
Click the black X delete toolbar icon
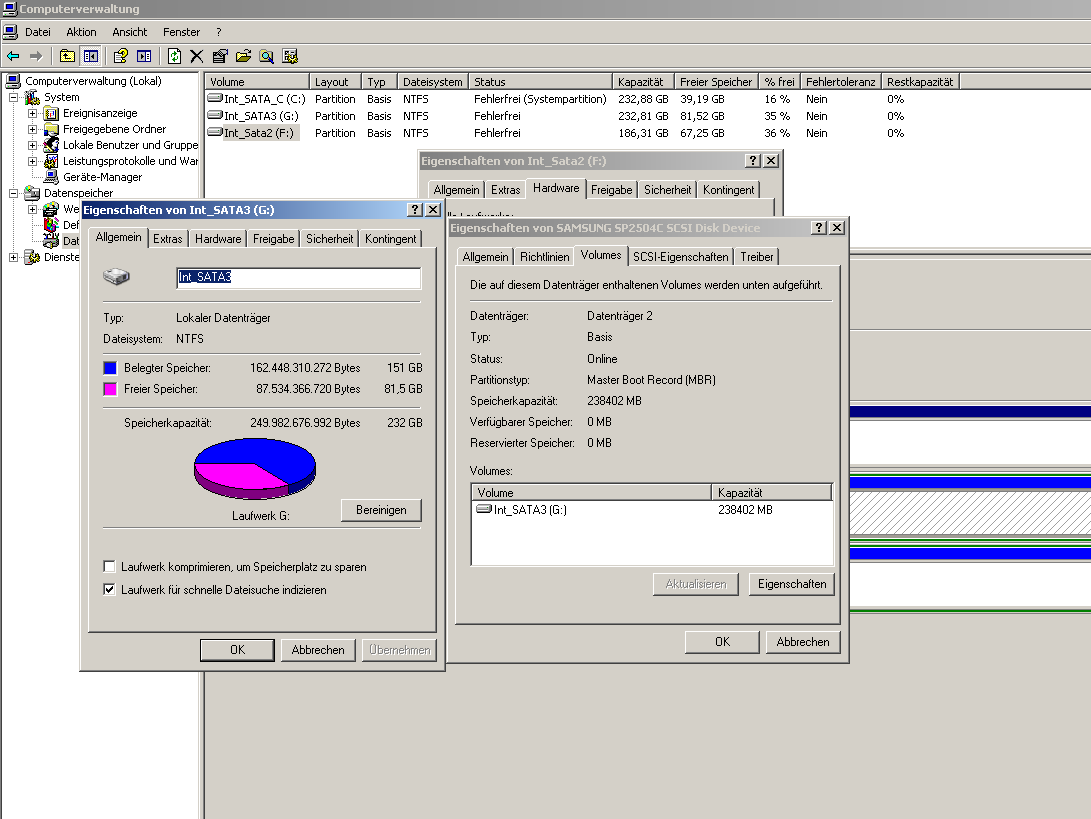(x=197, y=56)
